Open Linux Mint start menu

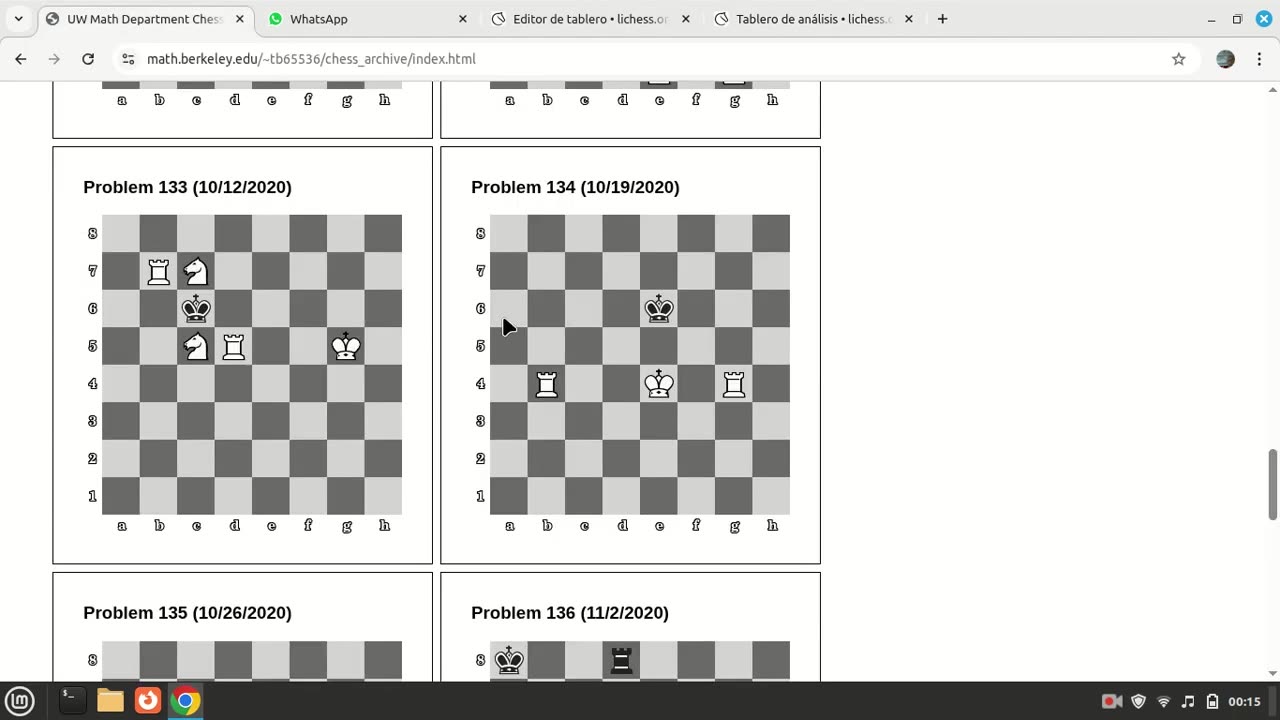(20, 701)
